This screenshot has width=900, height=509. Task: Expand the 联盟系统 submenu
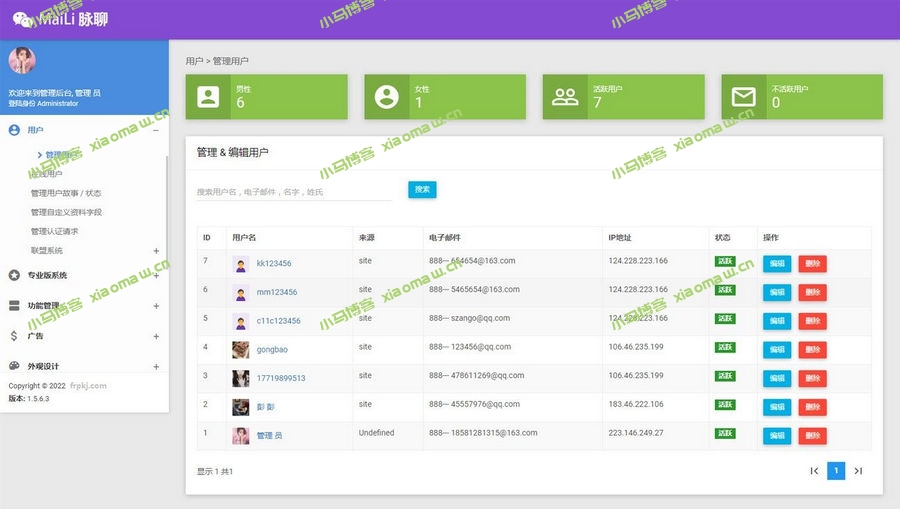(x=156, y=251)
